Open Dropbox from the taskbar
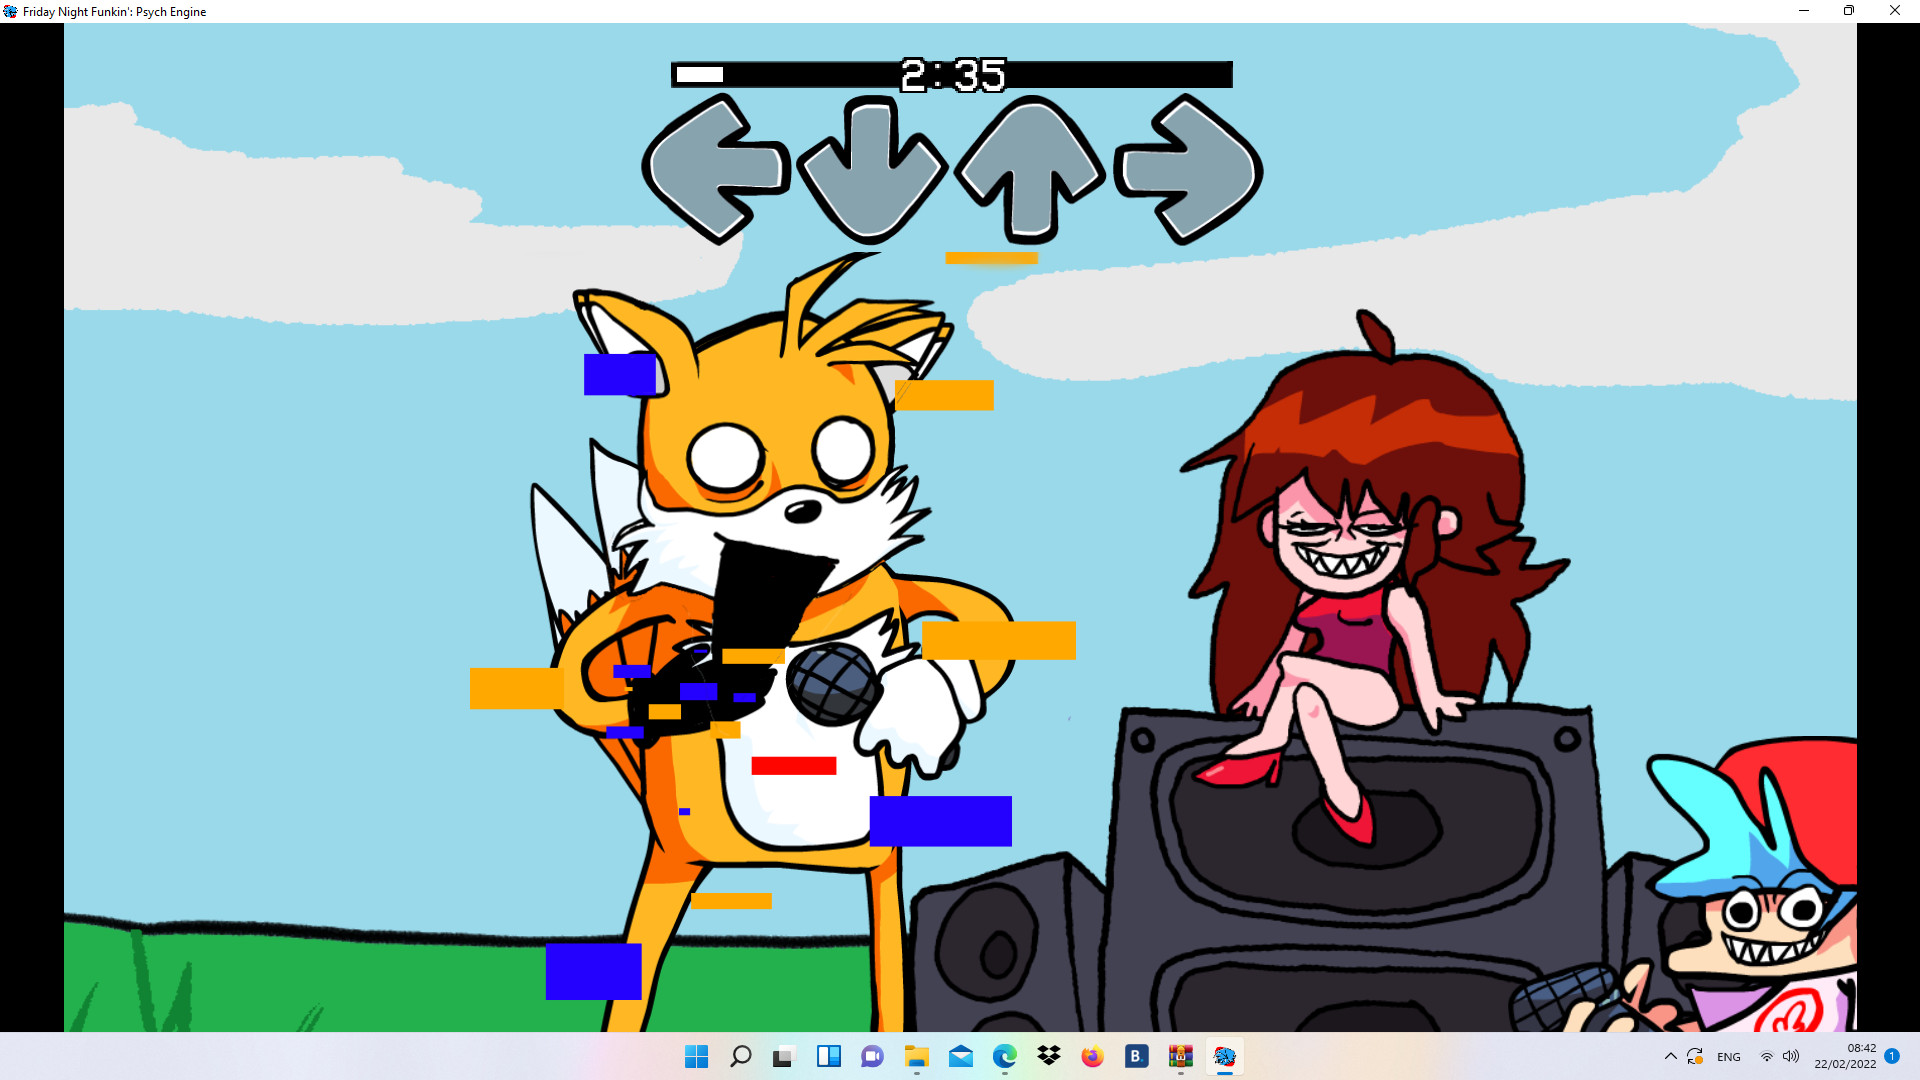The width and height of the screenshot is (1920, 1080). (1047, 1056)
